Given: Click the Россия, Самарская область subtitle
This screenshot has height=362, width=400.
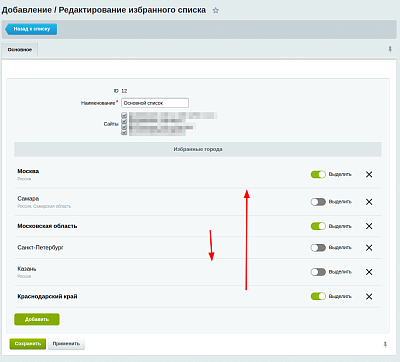Looking at the screenshot, I should click(44, 206).
